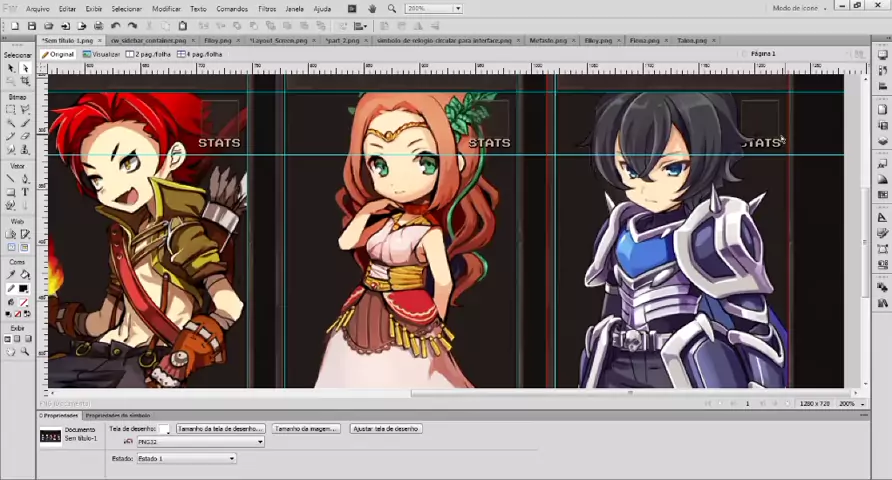Viewport: 892px width, 480px height.
Task: Select the Zoom tool in Exibir section
Action: coord(24,352)
